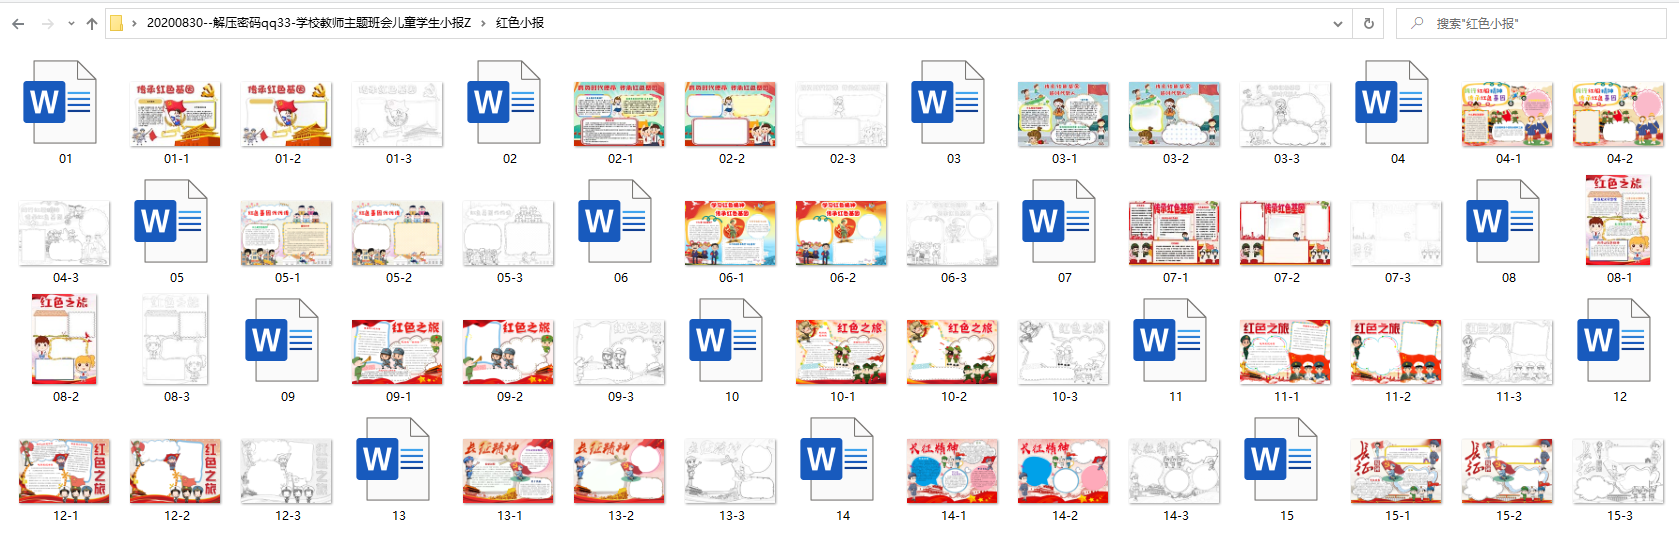
Task: Select the Word document named 13
Action: pyautogui.click(x=398, y=469)
